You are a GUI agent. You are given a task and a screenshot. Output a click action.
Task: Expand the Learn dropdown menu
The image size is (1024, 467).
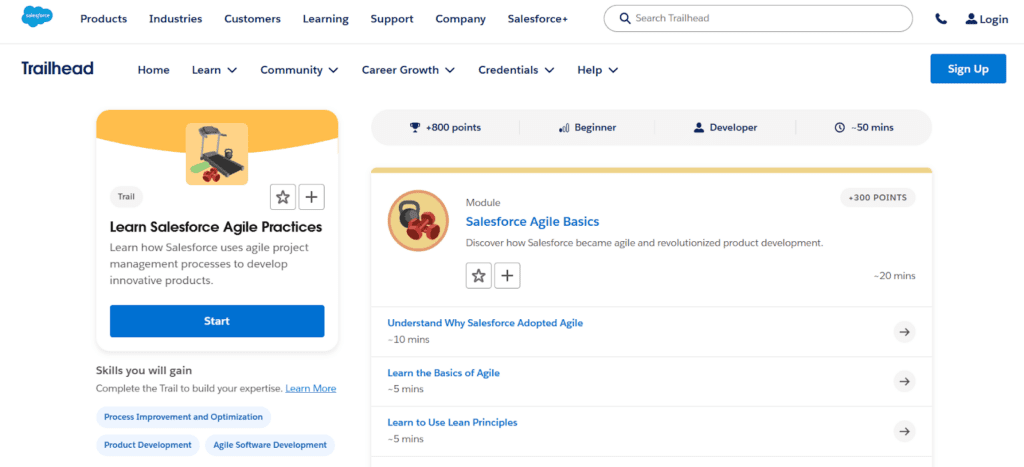[x=214, y=70]
